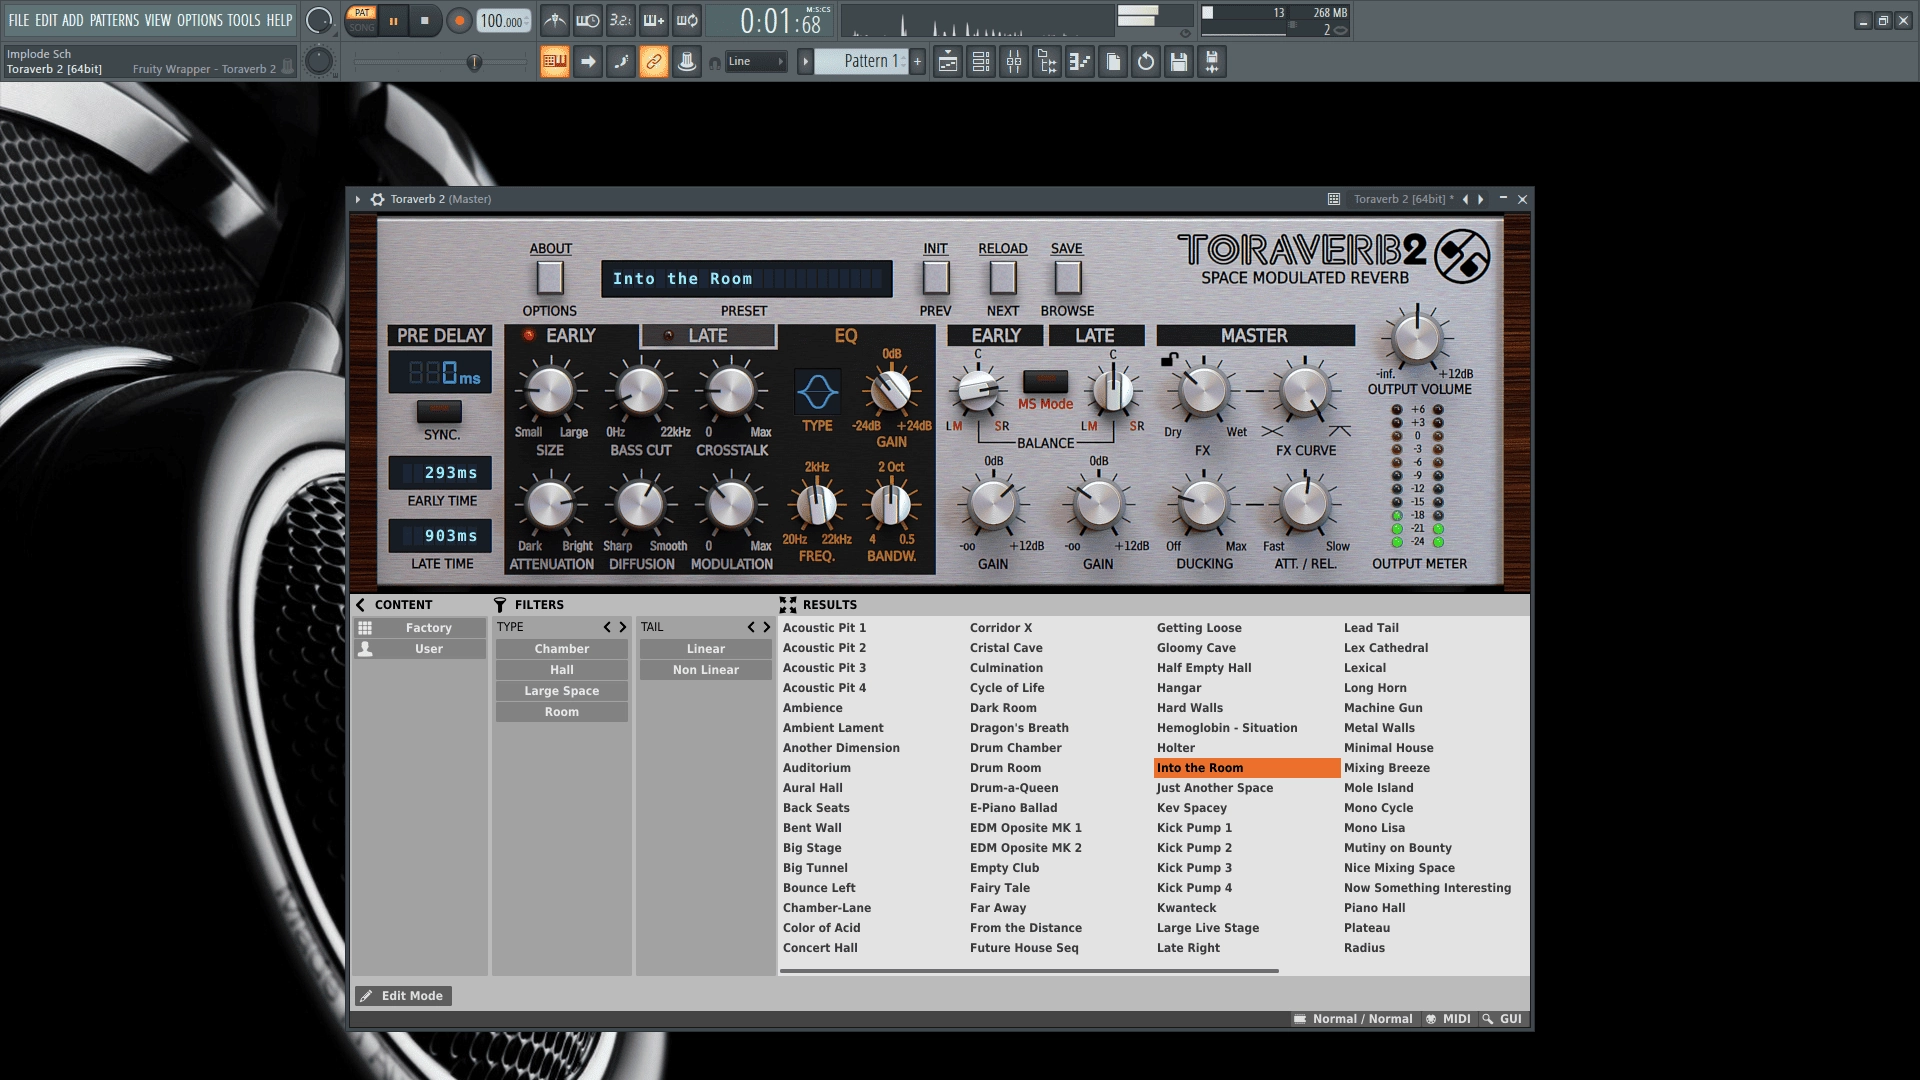Screen dimensions: 1920x1080
Task: Open the Channel rack view
Action: click(x=981, y=62)
